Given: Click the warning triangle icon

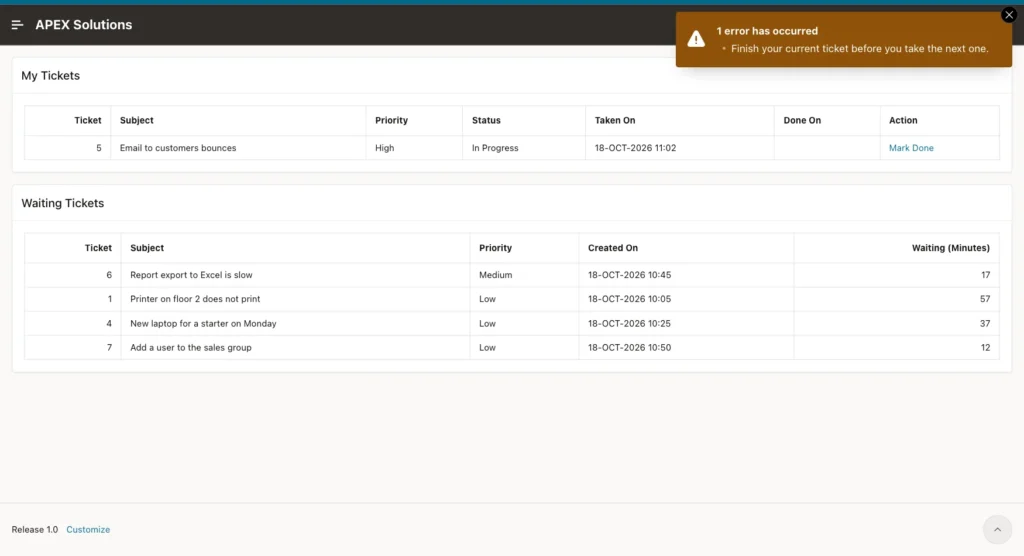Looking at the screenshot, I should coord(696,39).
